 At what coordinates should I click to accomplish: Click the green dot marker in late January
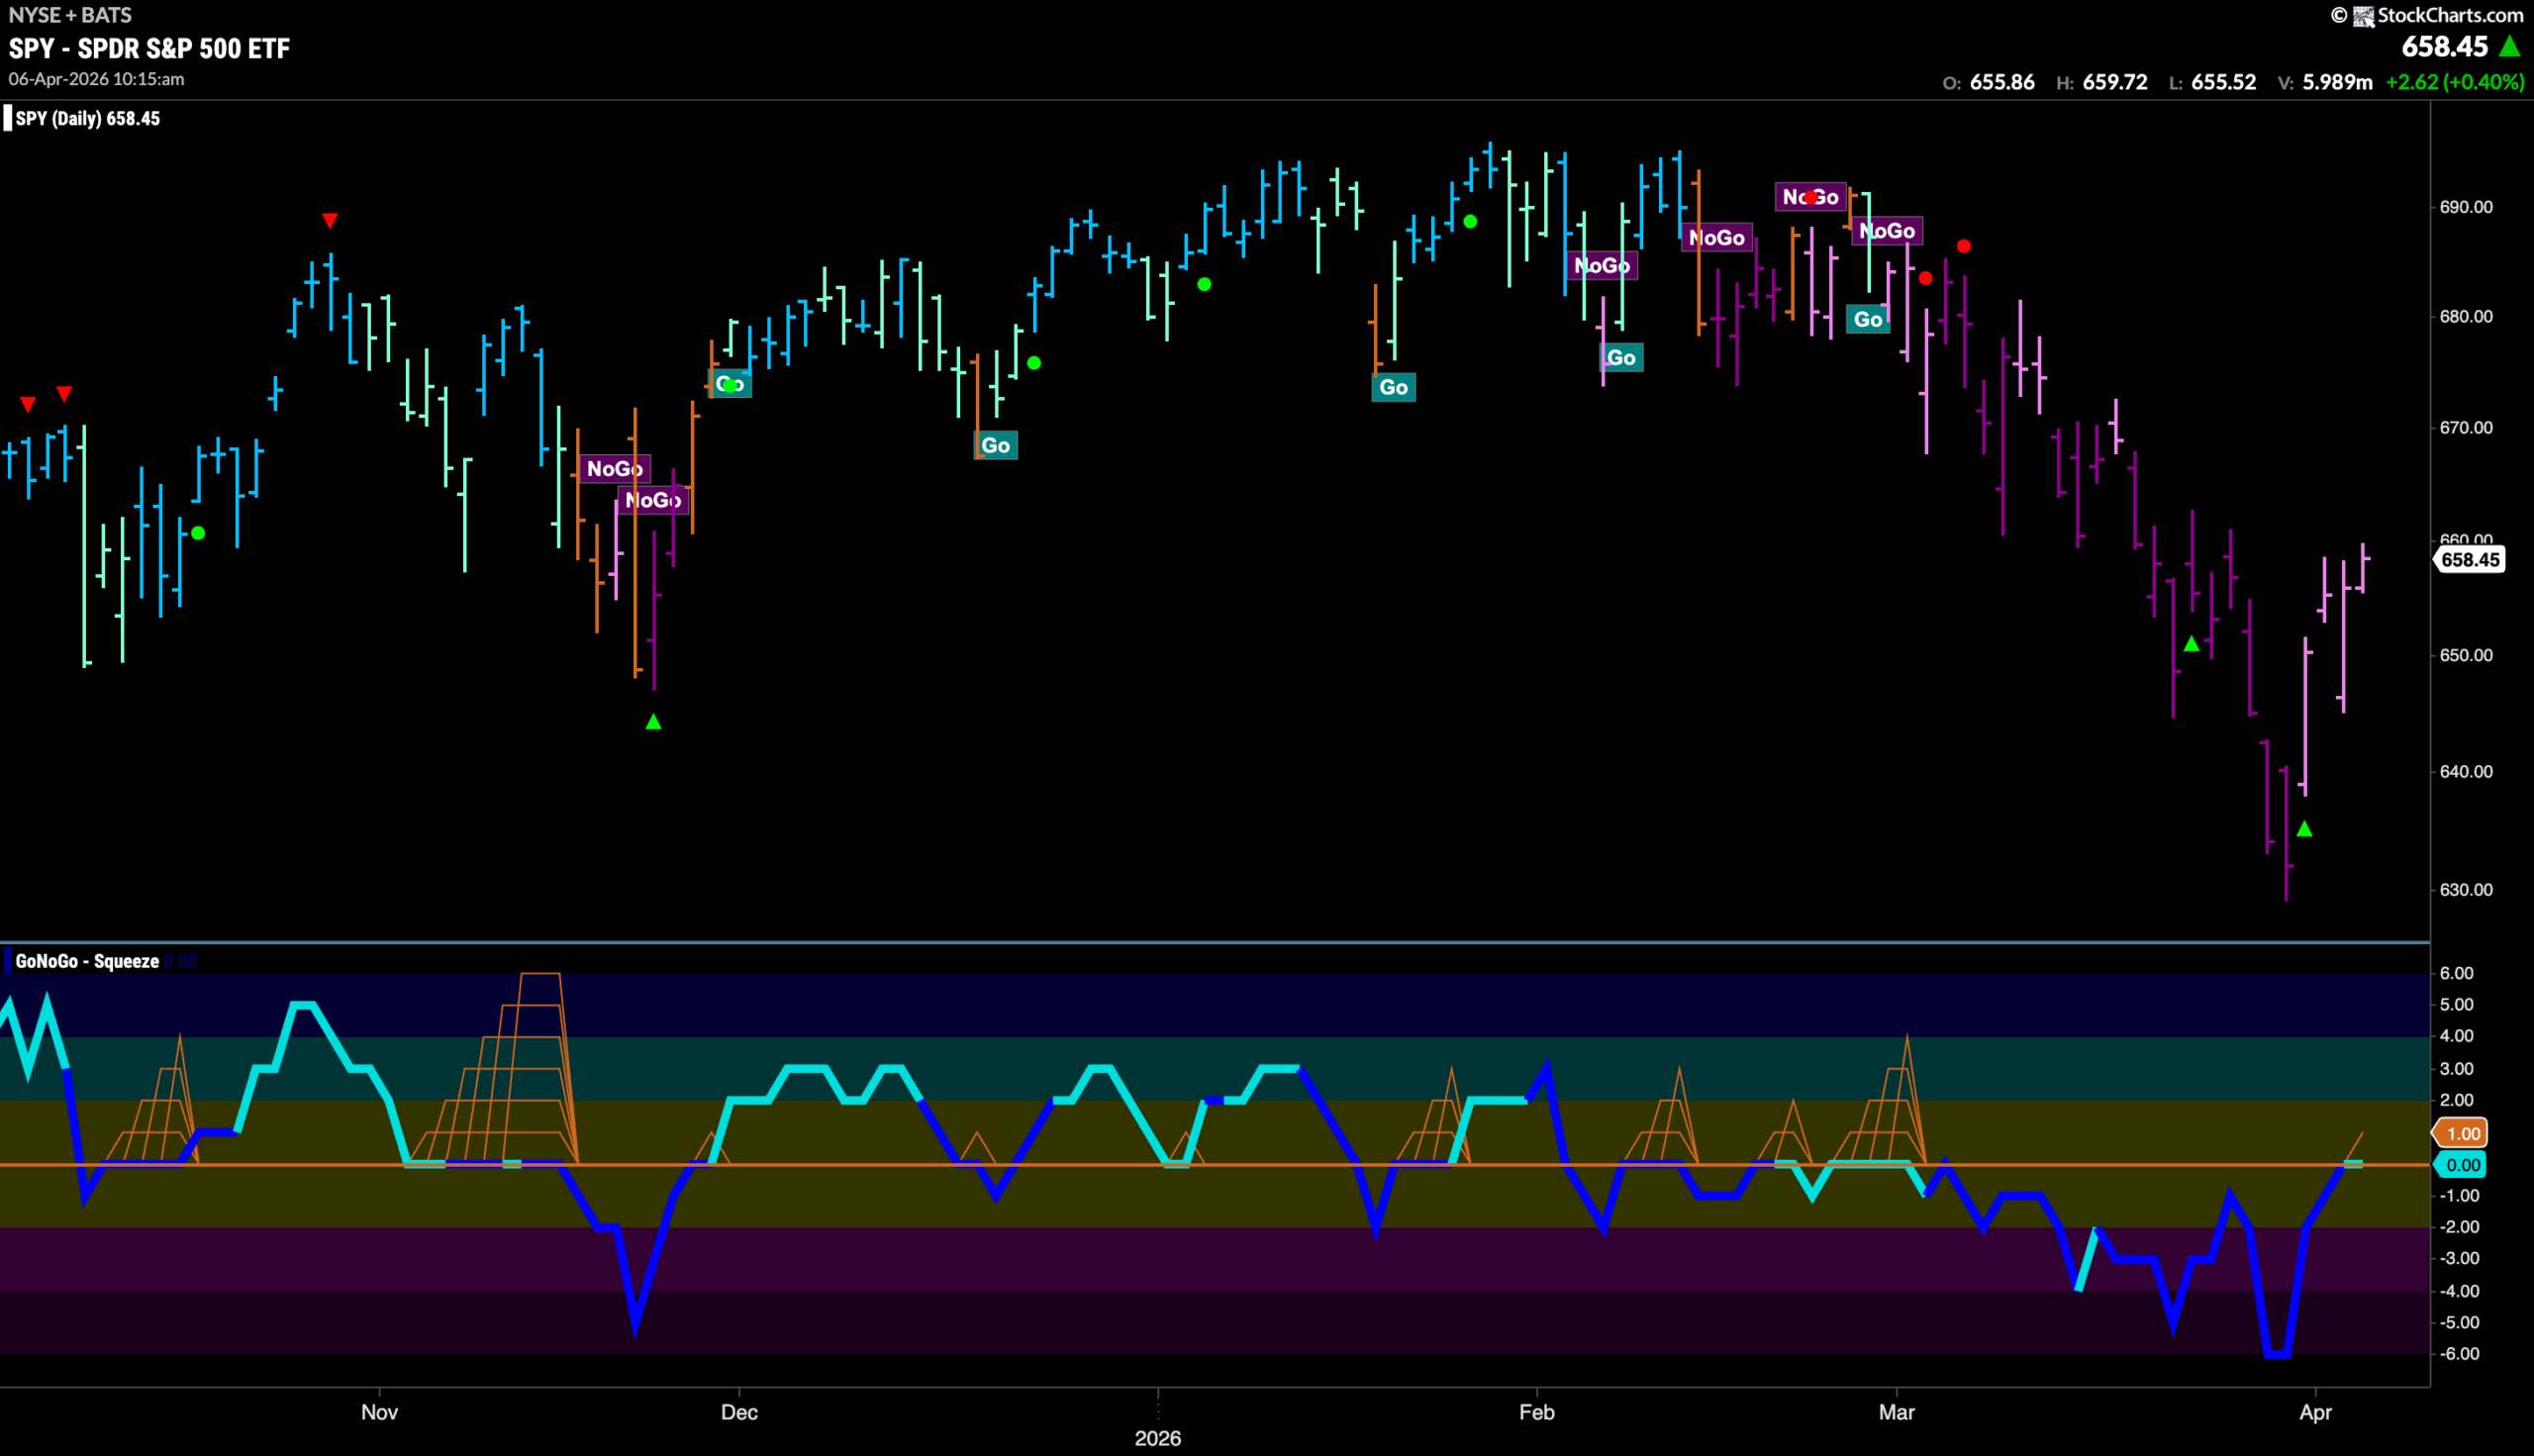click(1470, 221)
